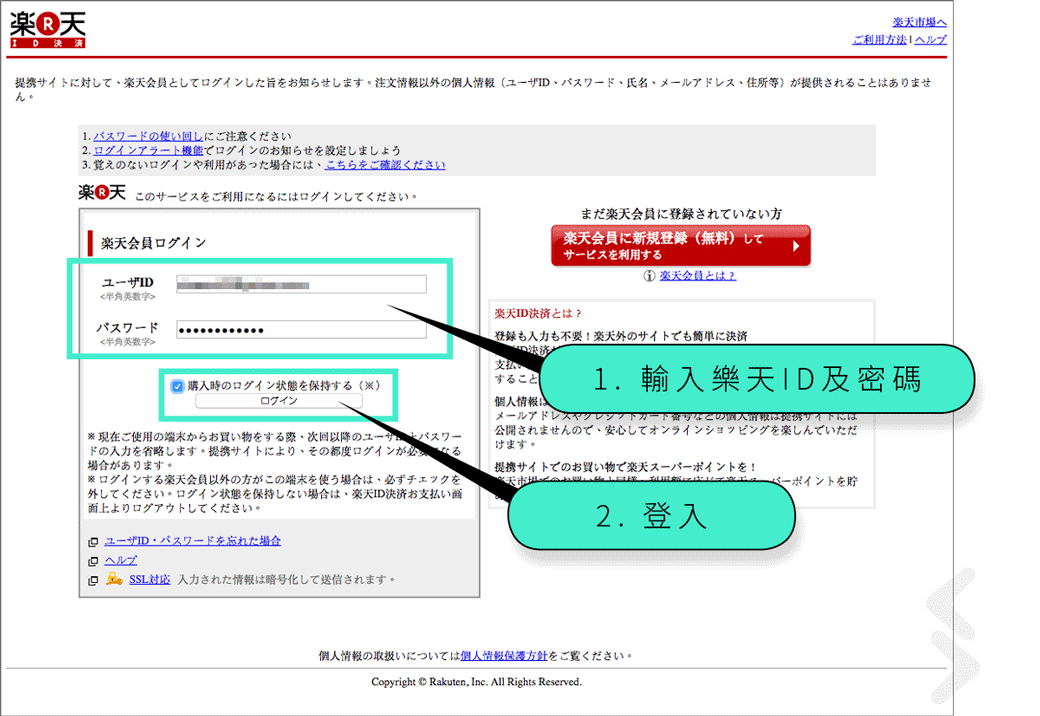
Task: Open the 楽天市場へ link
Action: (x=919, y=23)
